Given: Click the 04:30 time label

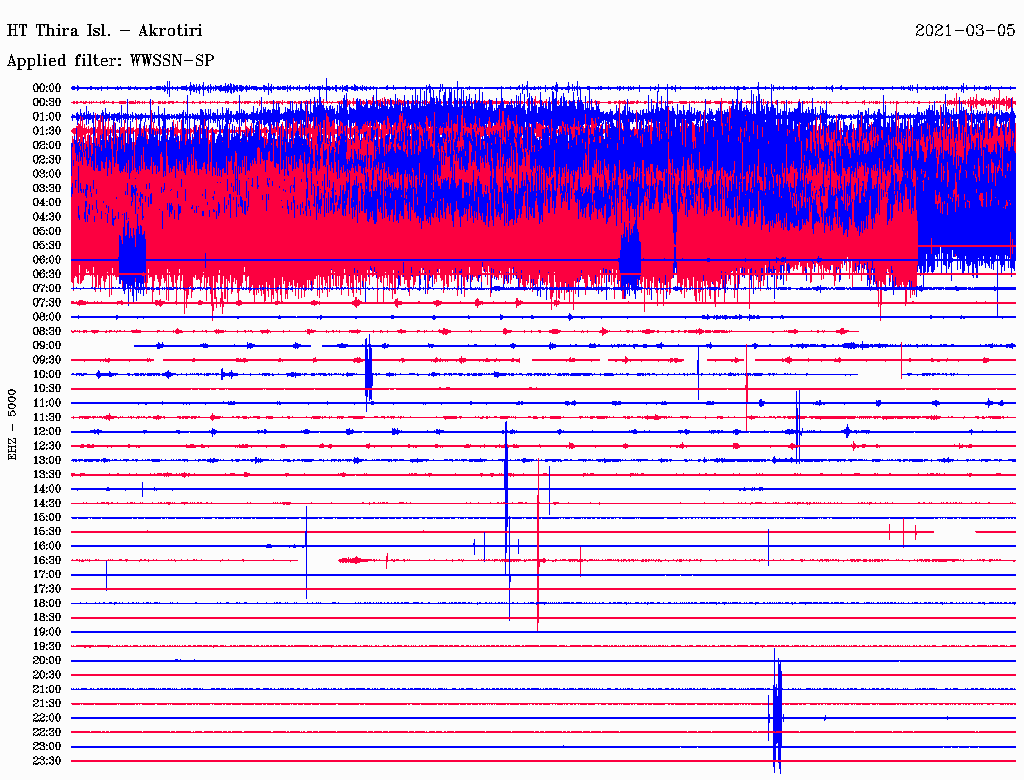Looking at the screenshot, I should [47, 217].
